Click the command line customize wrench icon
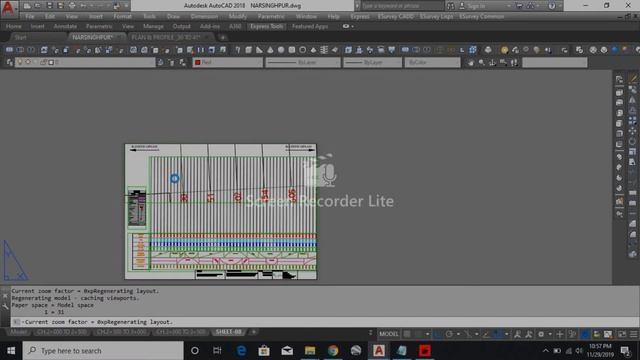 pyautogui.click(x=5, y=307)
